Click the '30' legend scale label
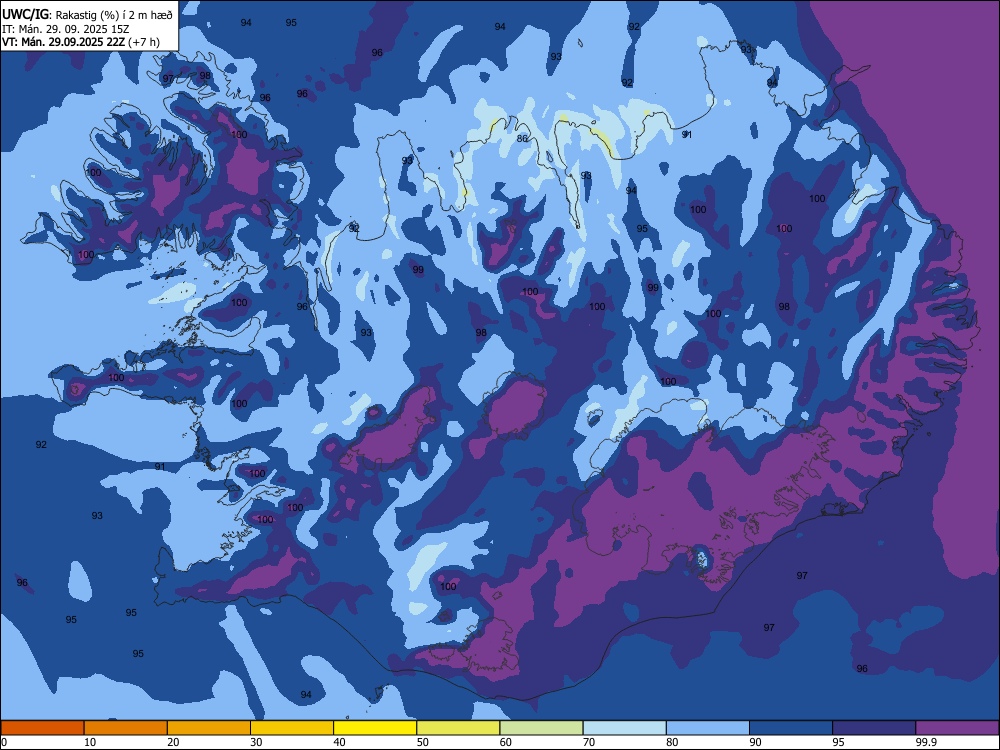This screenshot has width=1000, height=750. pyautogui.click(x=256, y=742)
